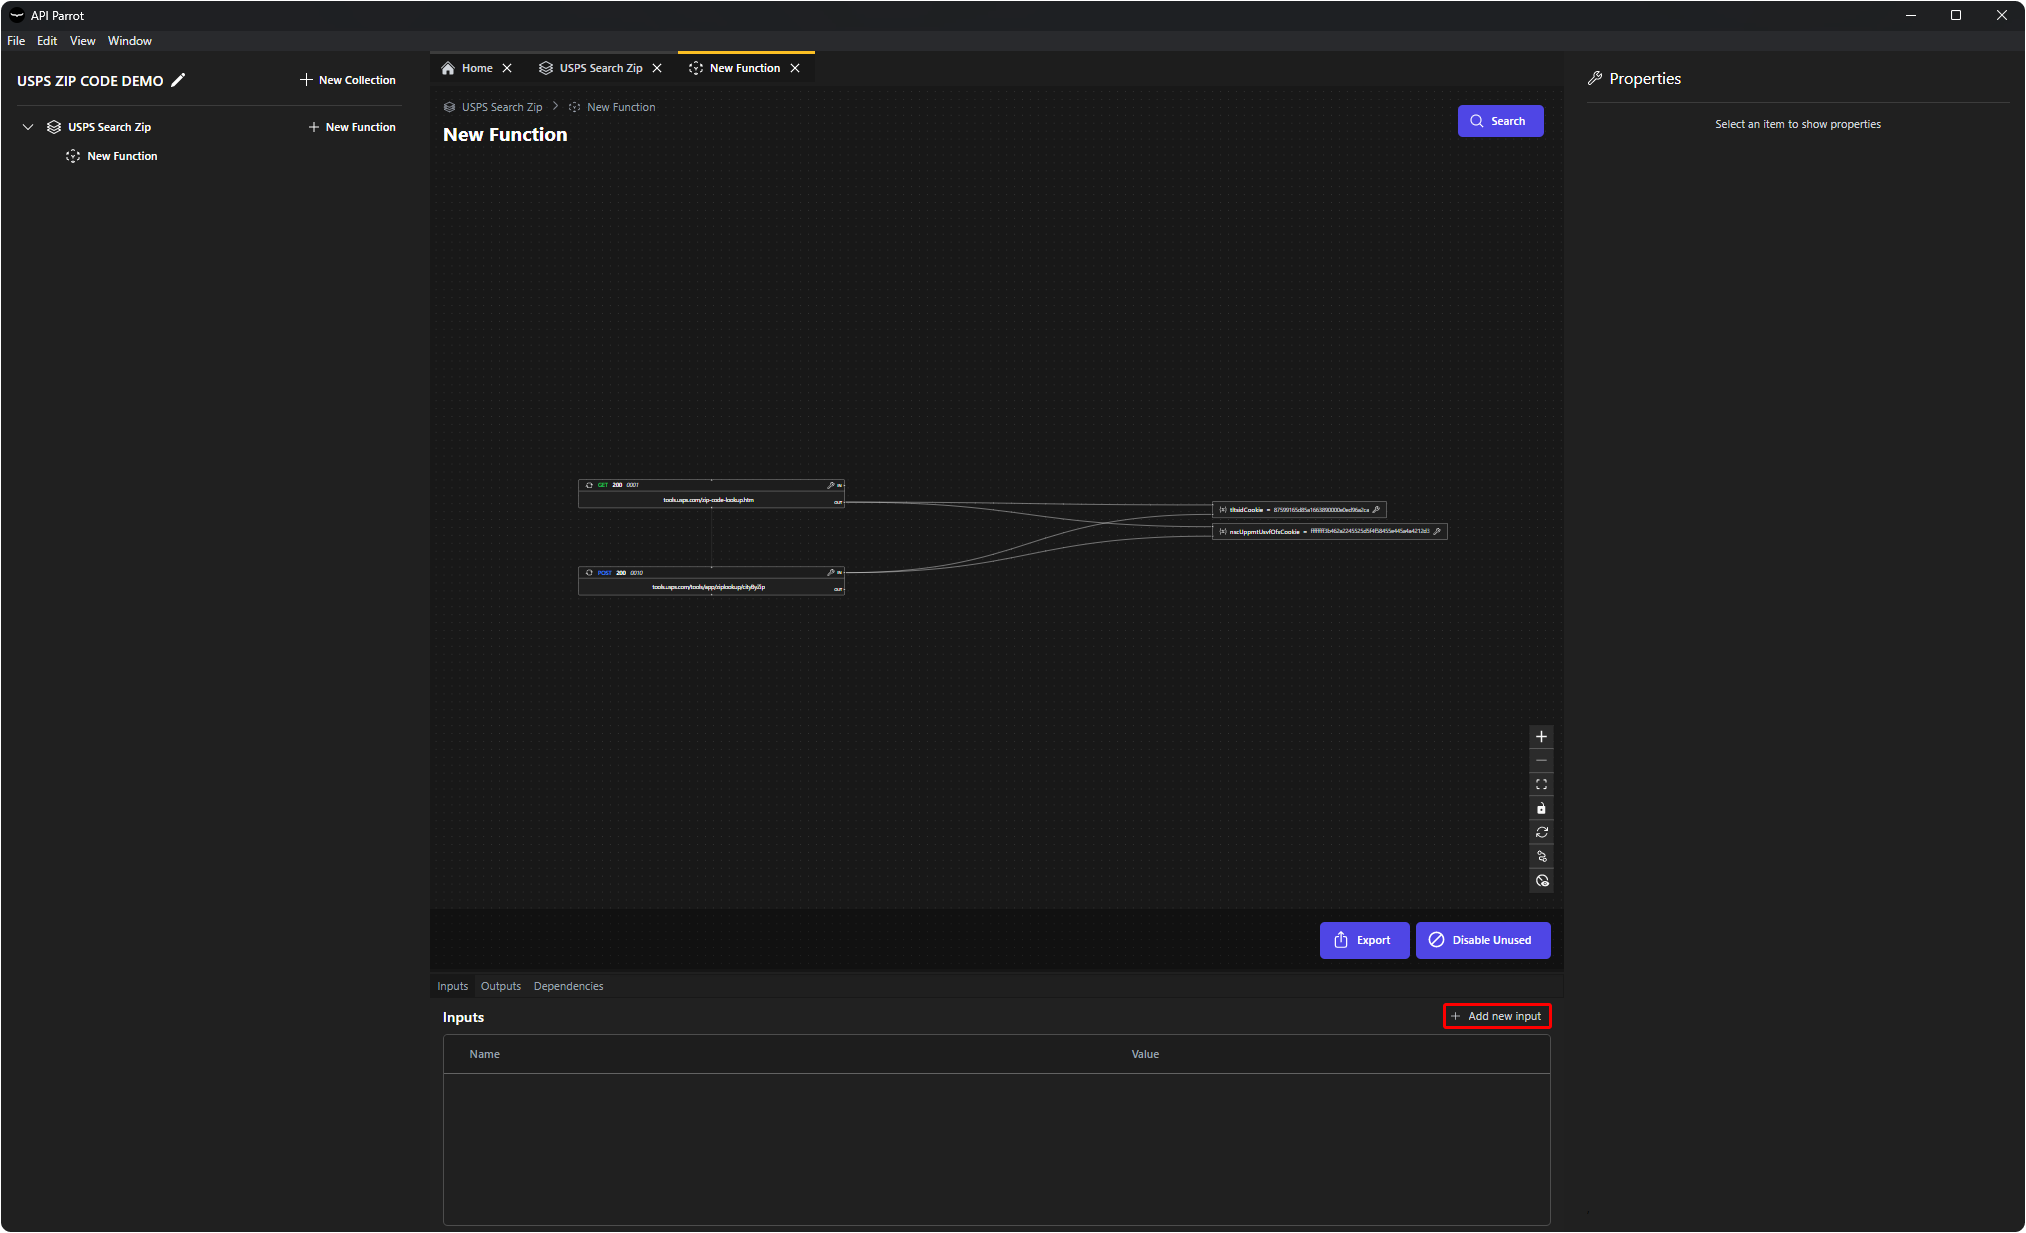Screen dimensions: 2026x1233
Task: Collapse the USPS Search Zip tree
Action: 28,127
